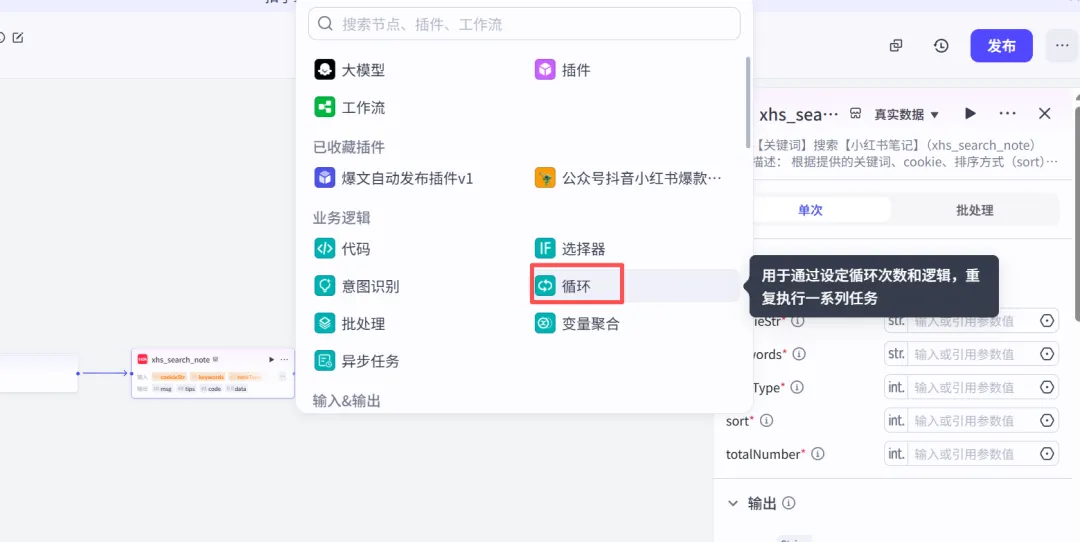This screenshot has width=1080, height=542.
Task: Focus the 搜索节点、插件、工作流 search box
Action: point(524,24)
